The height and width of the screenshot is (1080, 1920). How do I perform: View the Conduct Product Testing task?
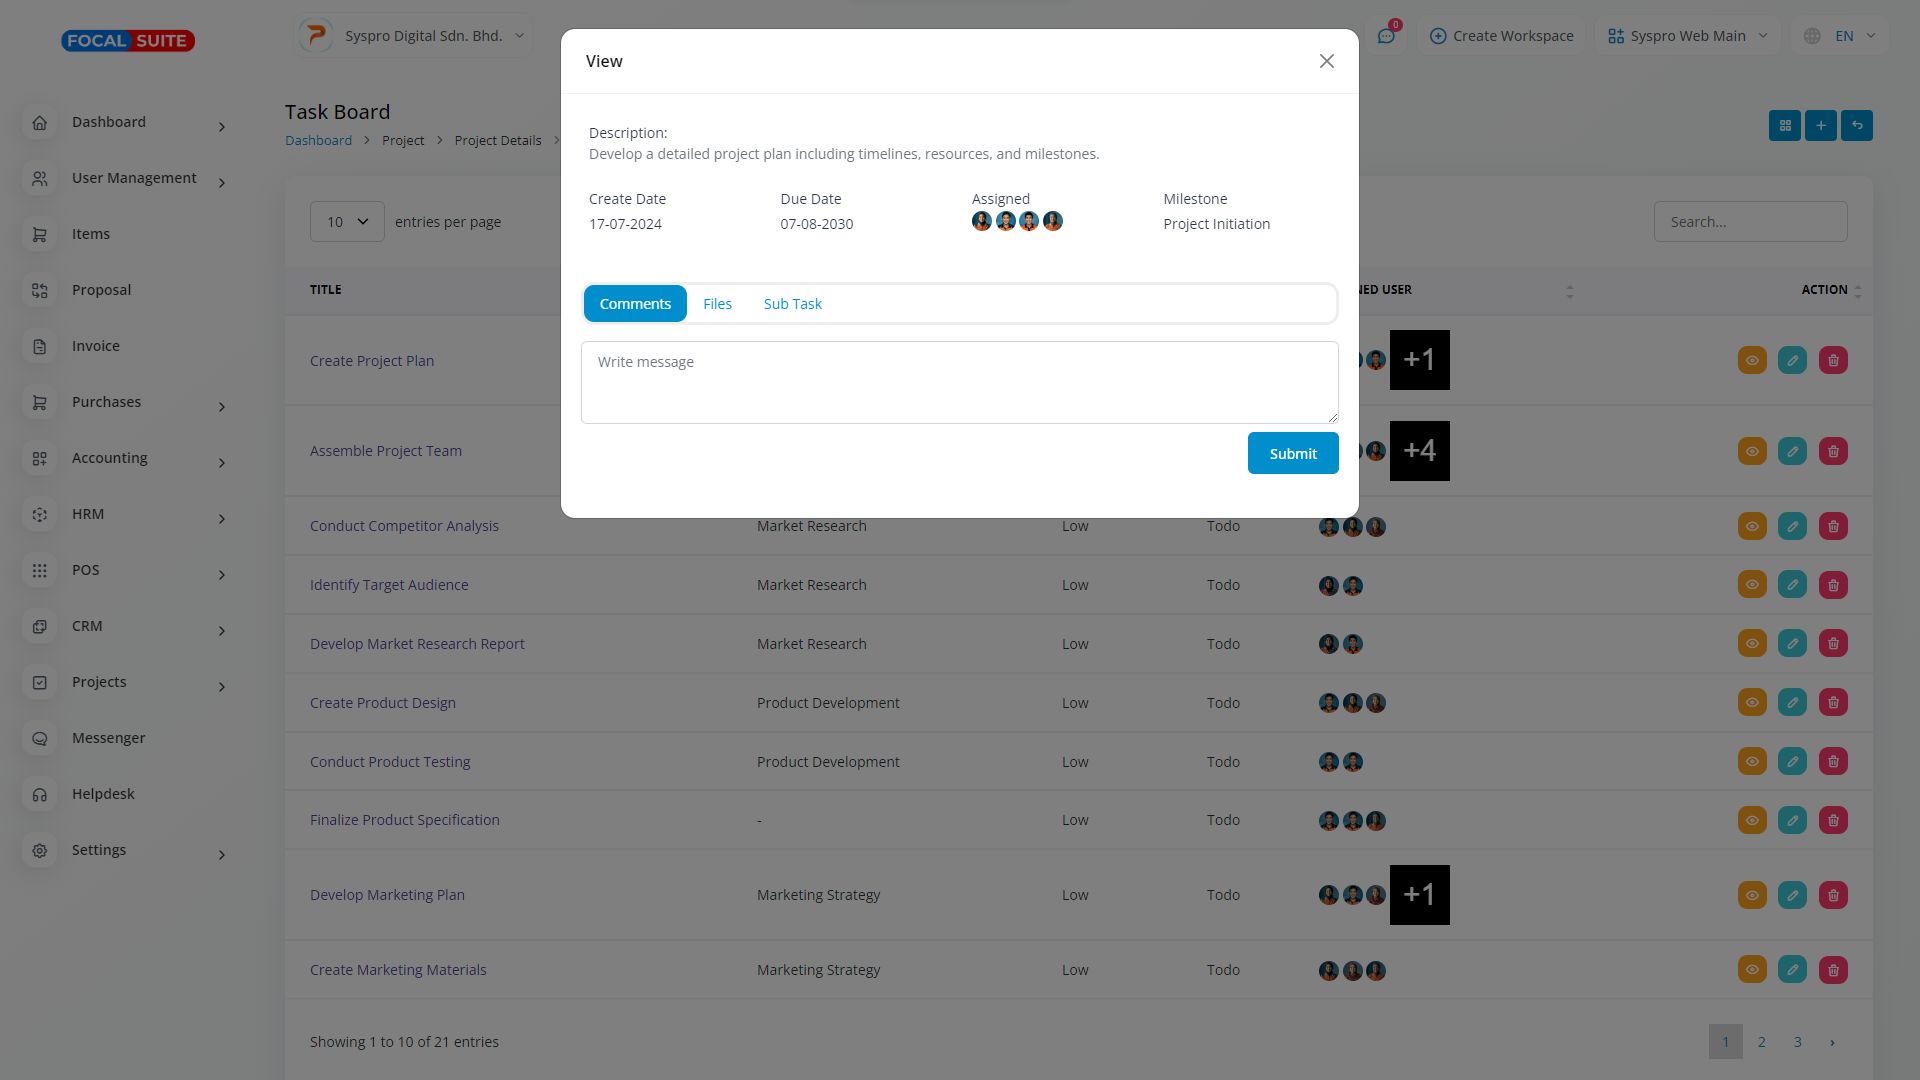[1752, 762]
